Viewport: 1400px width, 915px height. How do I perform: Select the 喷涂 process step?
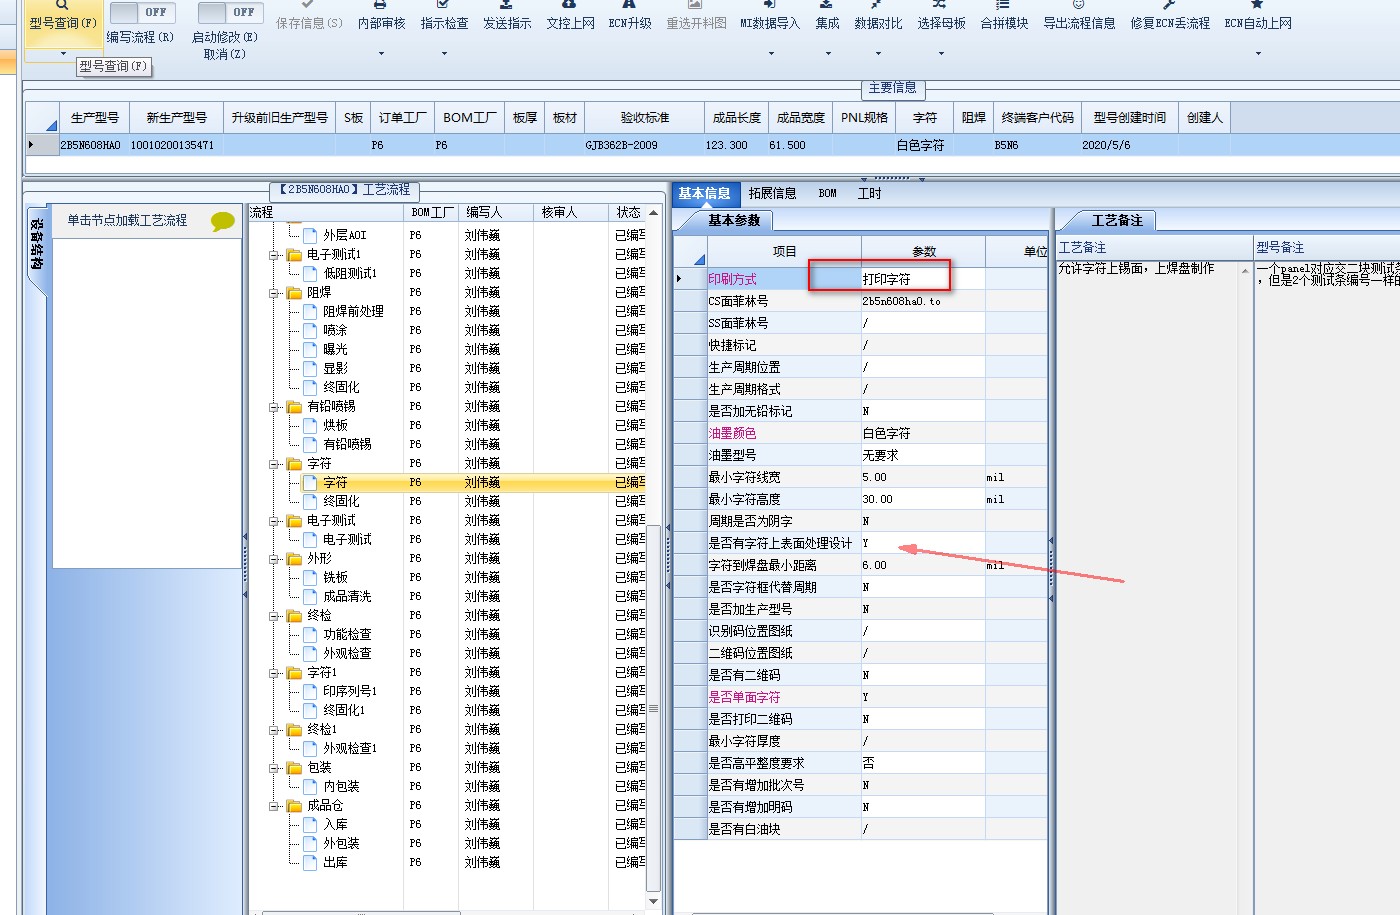pyautogui.click(x=335, y=330)
